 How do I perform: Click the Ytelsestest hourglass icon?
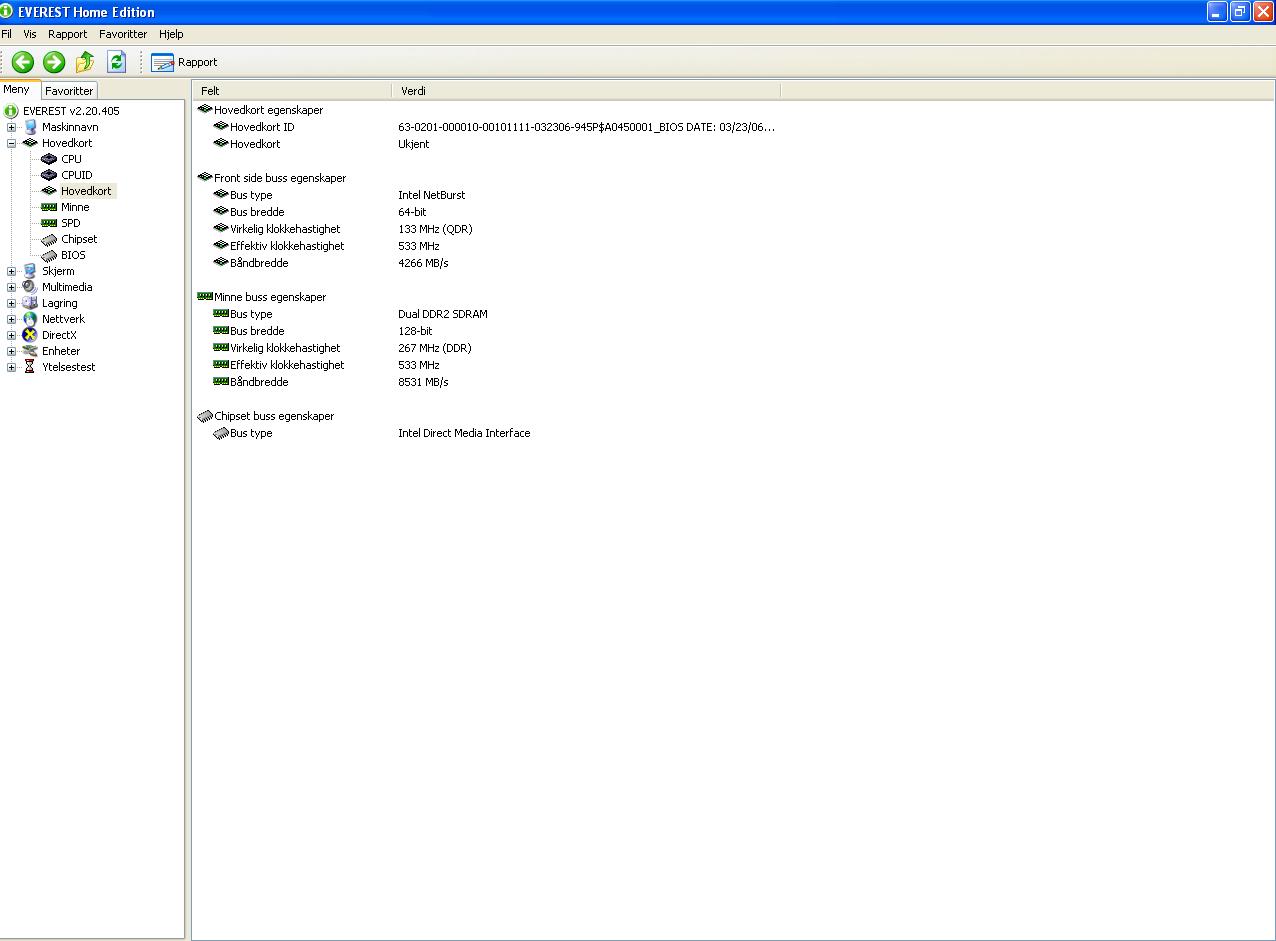pyautogui.click(x=30, y=367)
